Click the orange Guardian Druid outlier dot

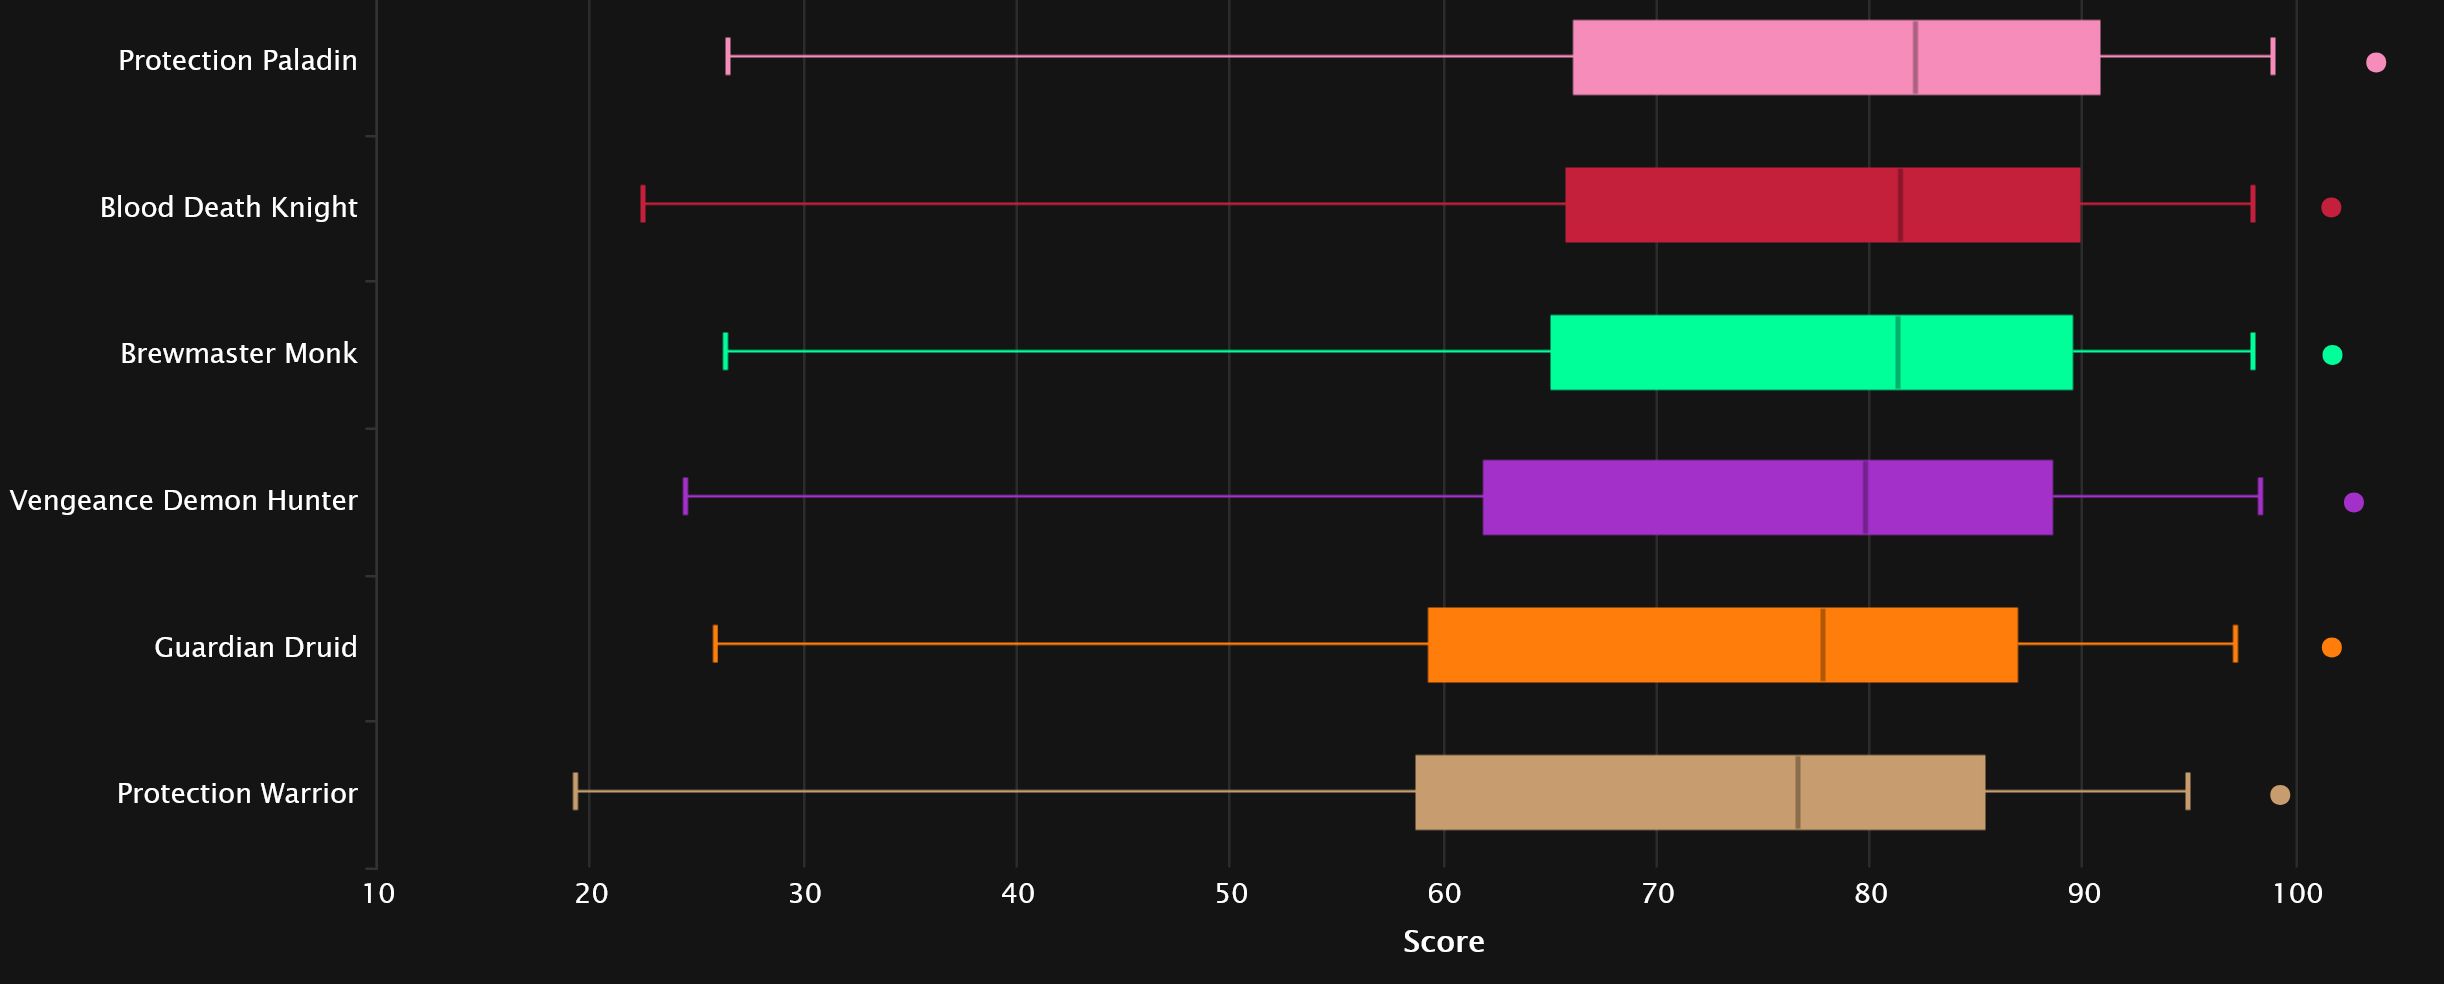tap(2331, 648)
